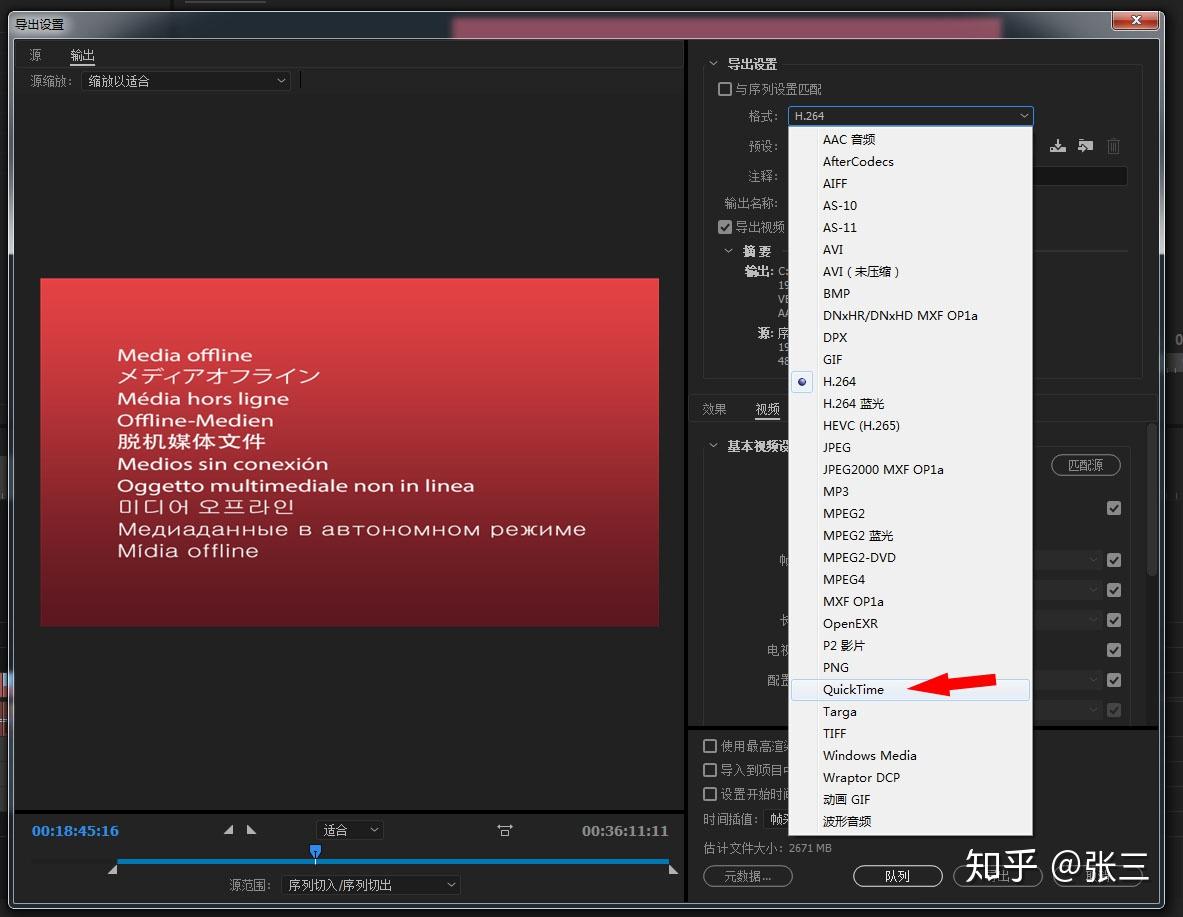Click the settings panel vertical scrollbar
The width and height of the screenshot is (1183, 917).
(1151, 499)
